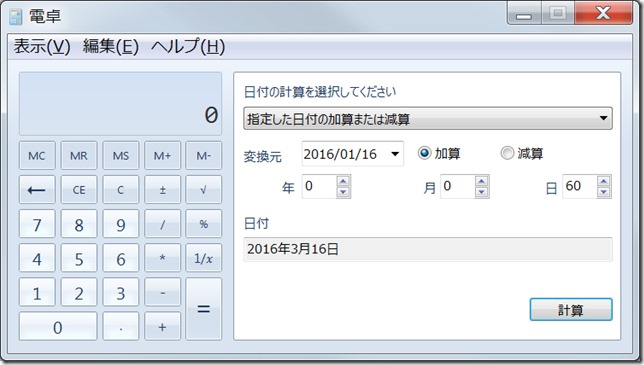Open the ヘルプ(H) menu
The width and height of the screenshot is (644, 365).
coord(188,46)
